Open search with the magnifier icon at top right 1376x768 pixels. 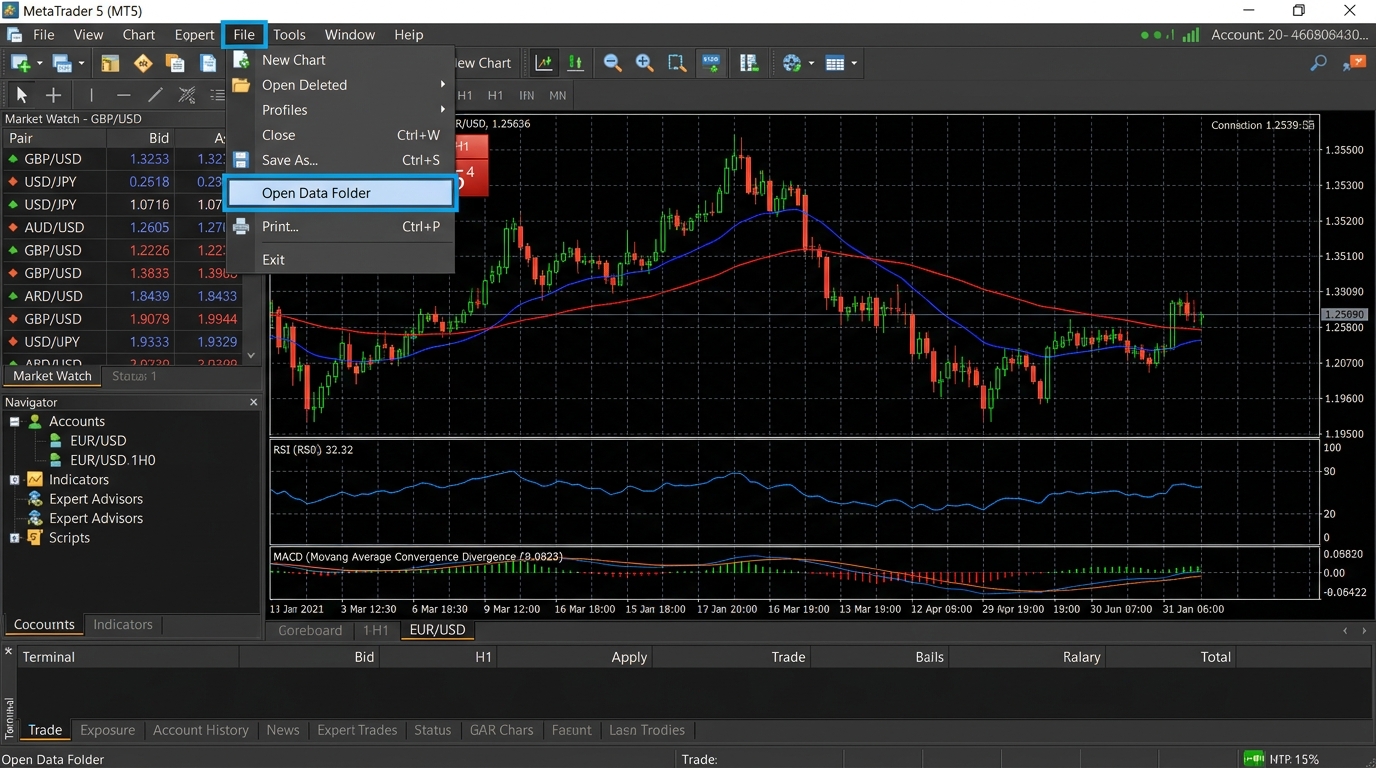click(x=1318, y=63)
